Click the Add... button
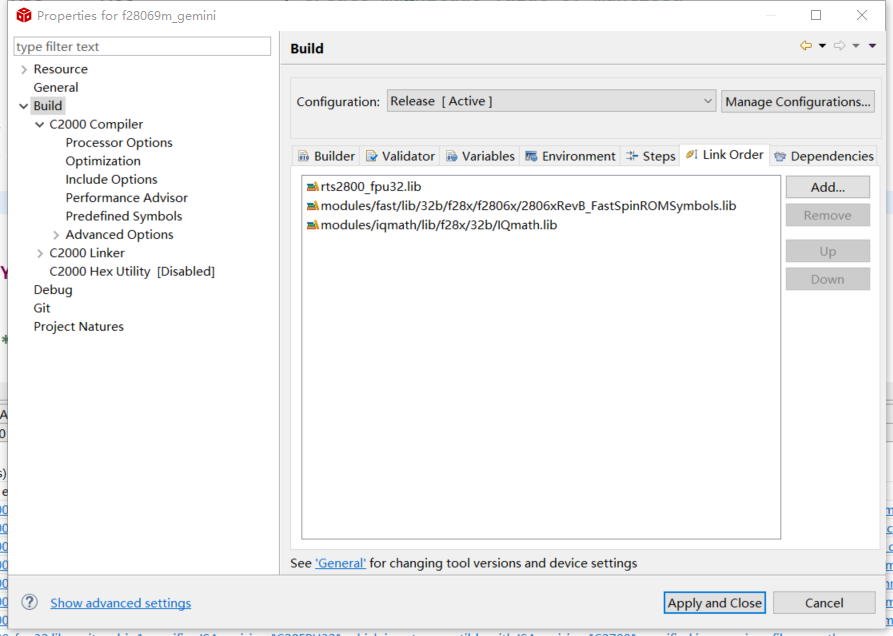Viewport: 893px width, 636px height. (x=828, y=187)
